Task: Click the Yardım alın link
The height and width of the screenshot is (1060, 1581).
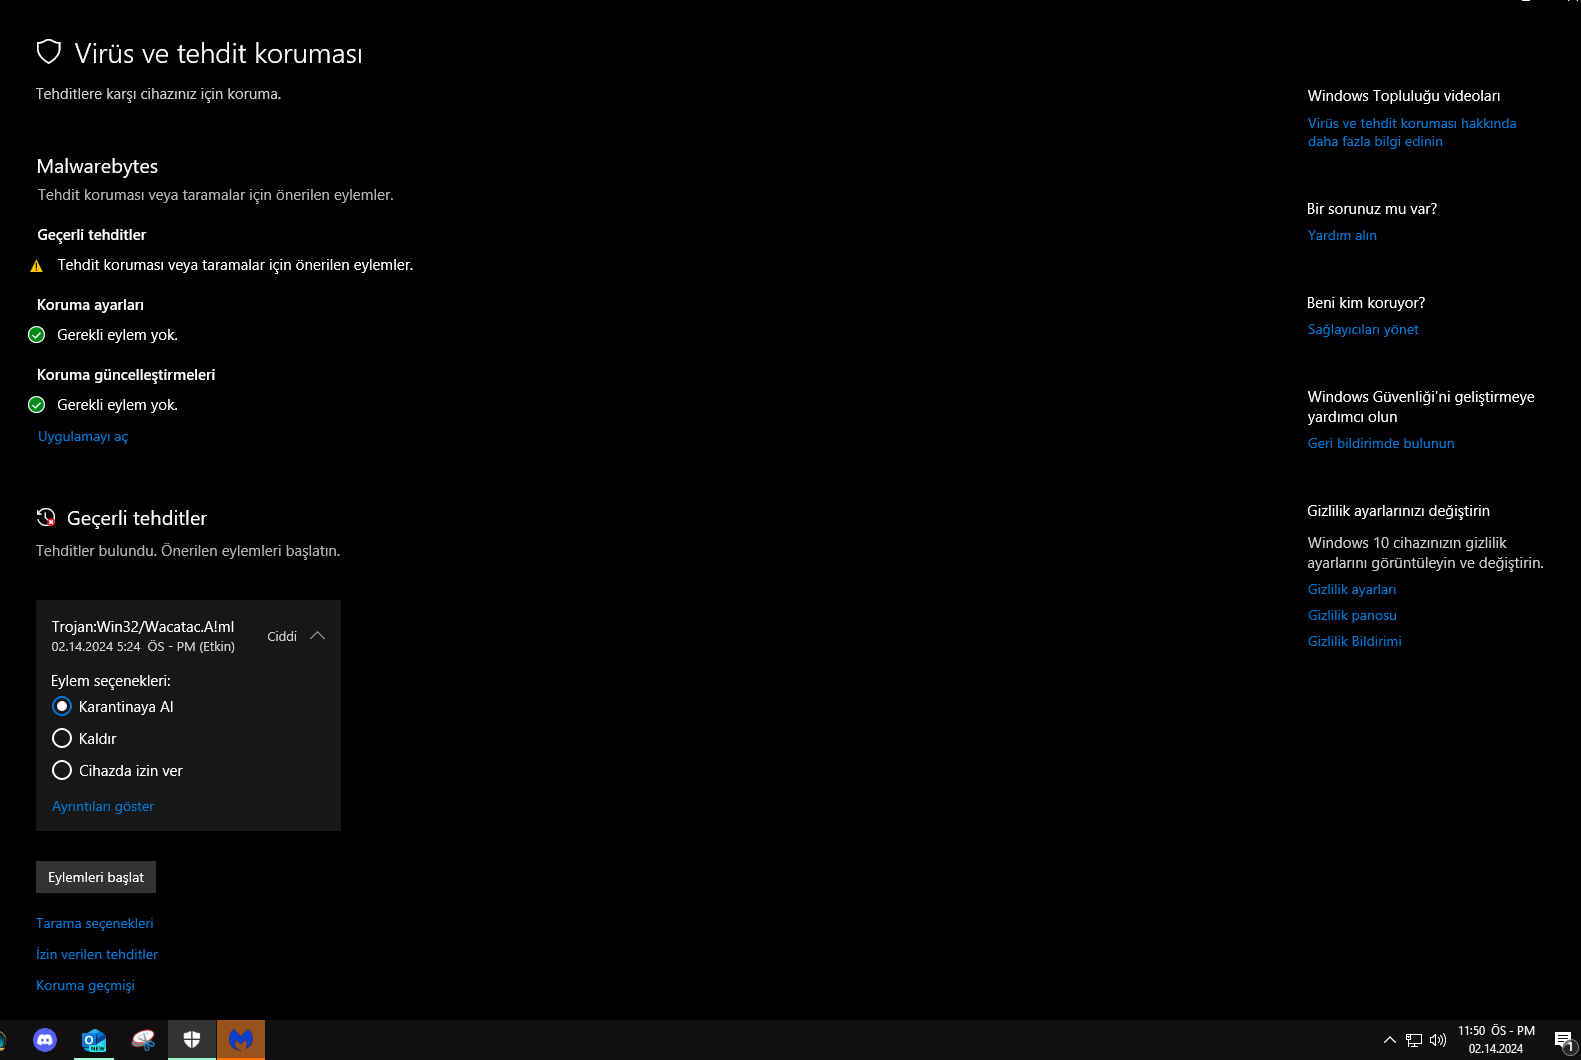Action: pyautogui.click(x=1342, y=236)
